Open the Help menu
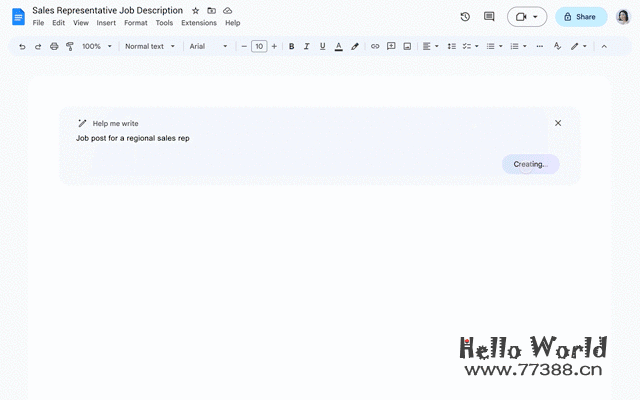This screenshot has height=400, width=640. (x=233, y=23)
